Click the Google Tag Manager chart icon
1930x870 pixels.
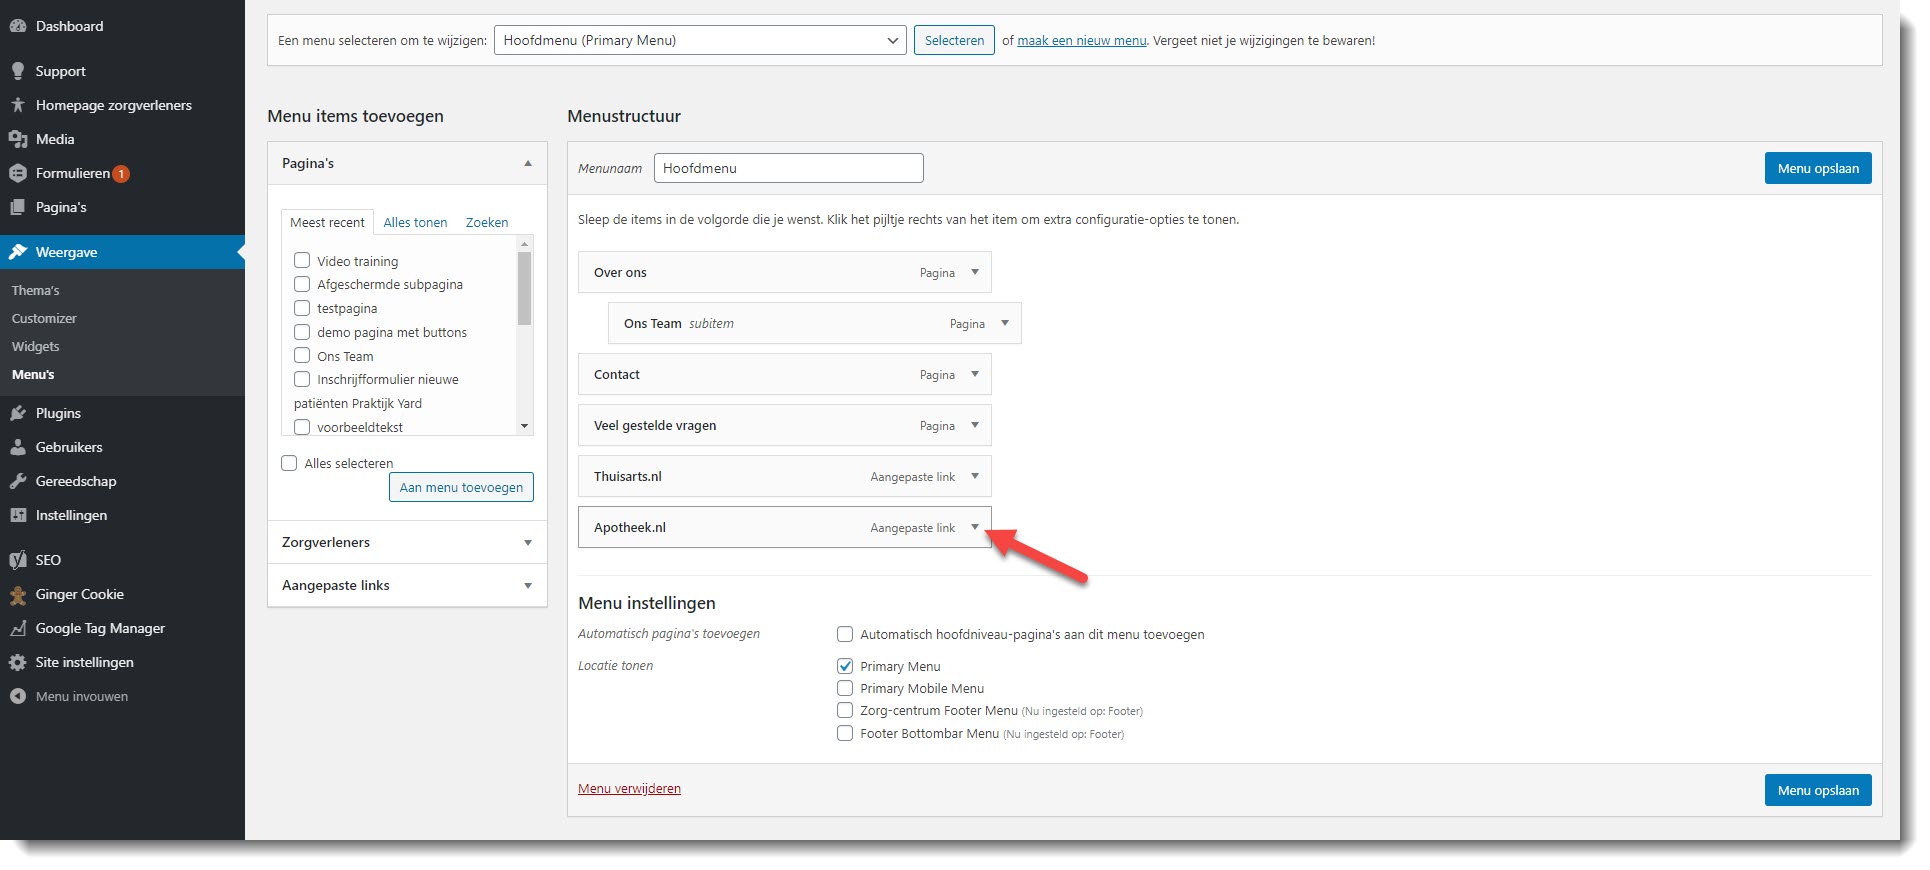[18, 628]
